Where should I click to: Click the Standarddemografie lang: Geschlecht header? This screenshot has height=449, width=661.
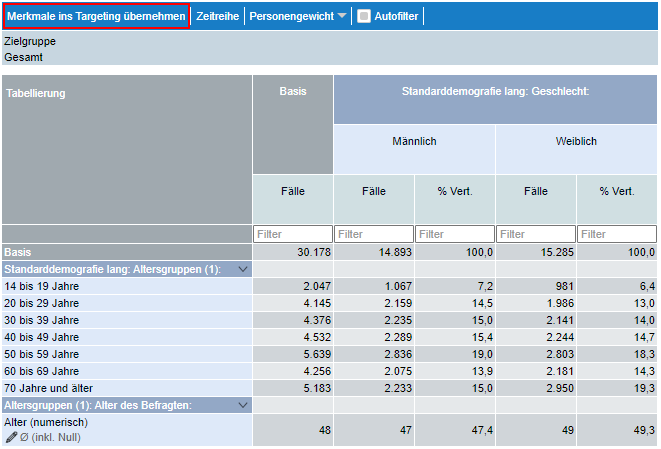click(x=495, y=91)
